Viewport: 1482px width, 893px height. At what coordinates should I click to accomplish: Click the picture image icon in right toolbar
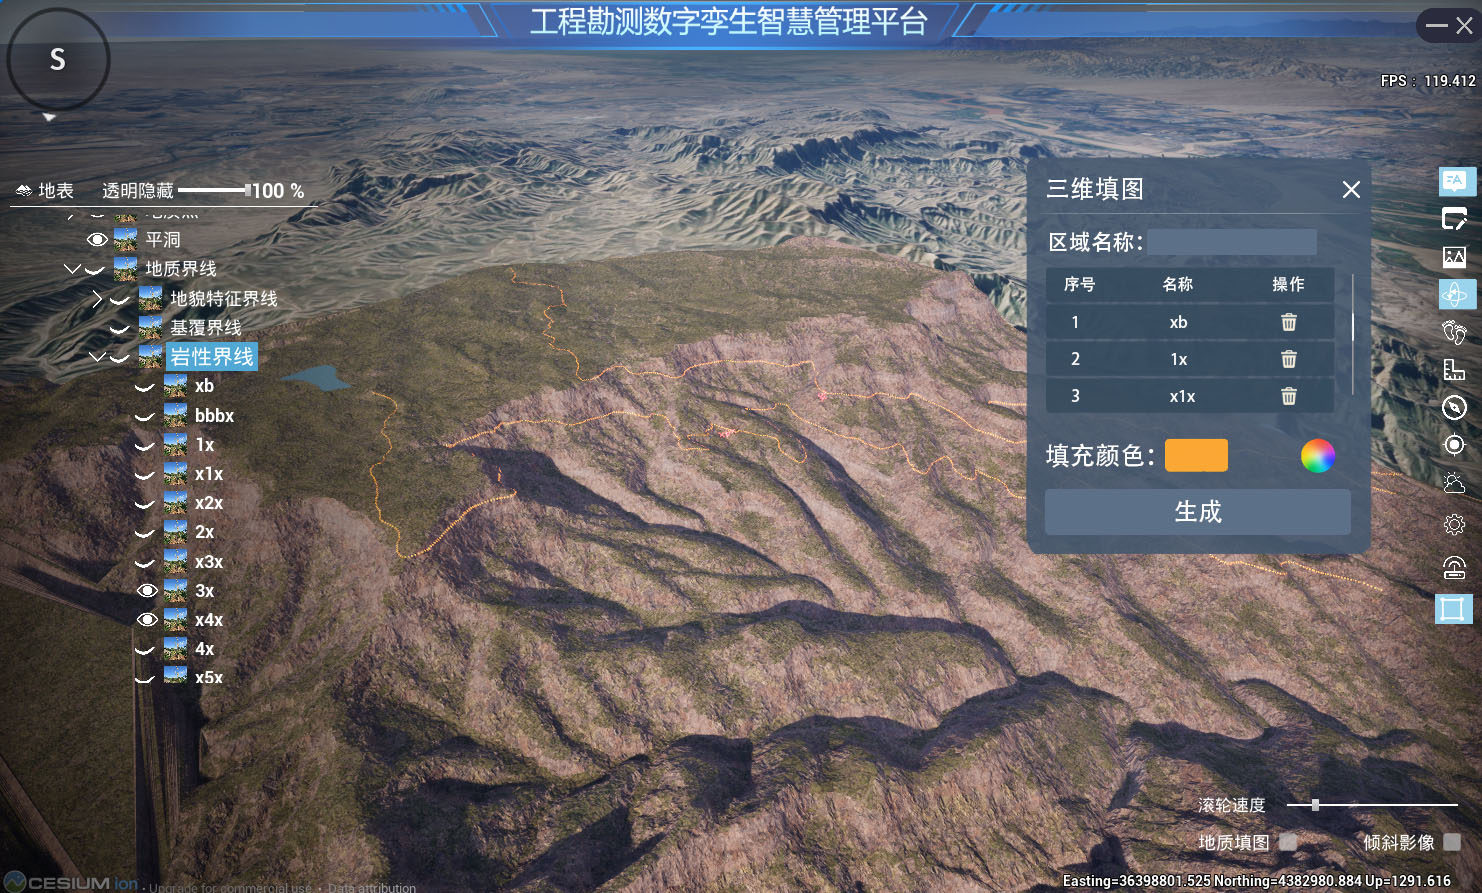click(x=1454, y=257)
